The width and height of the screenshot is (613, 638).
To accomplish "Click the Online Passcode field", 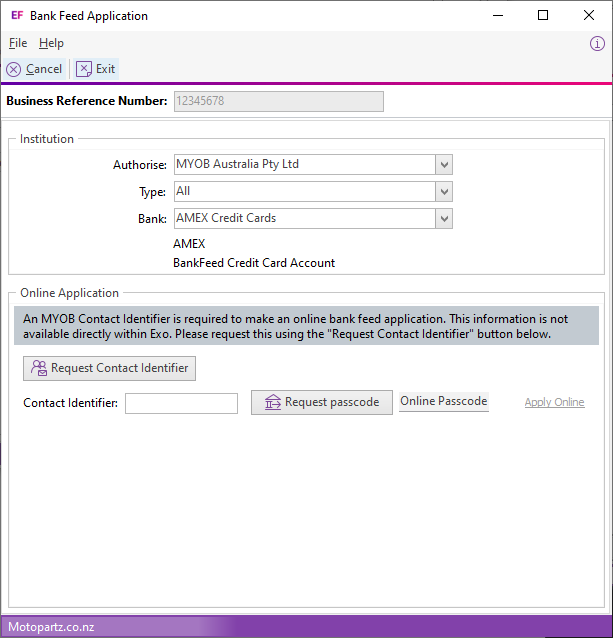I will 444,402.
